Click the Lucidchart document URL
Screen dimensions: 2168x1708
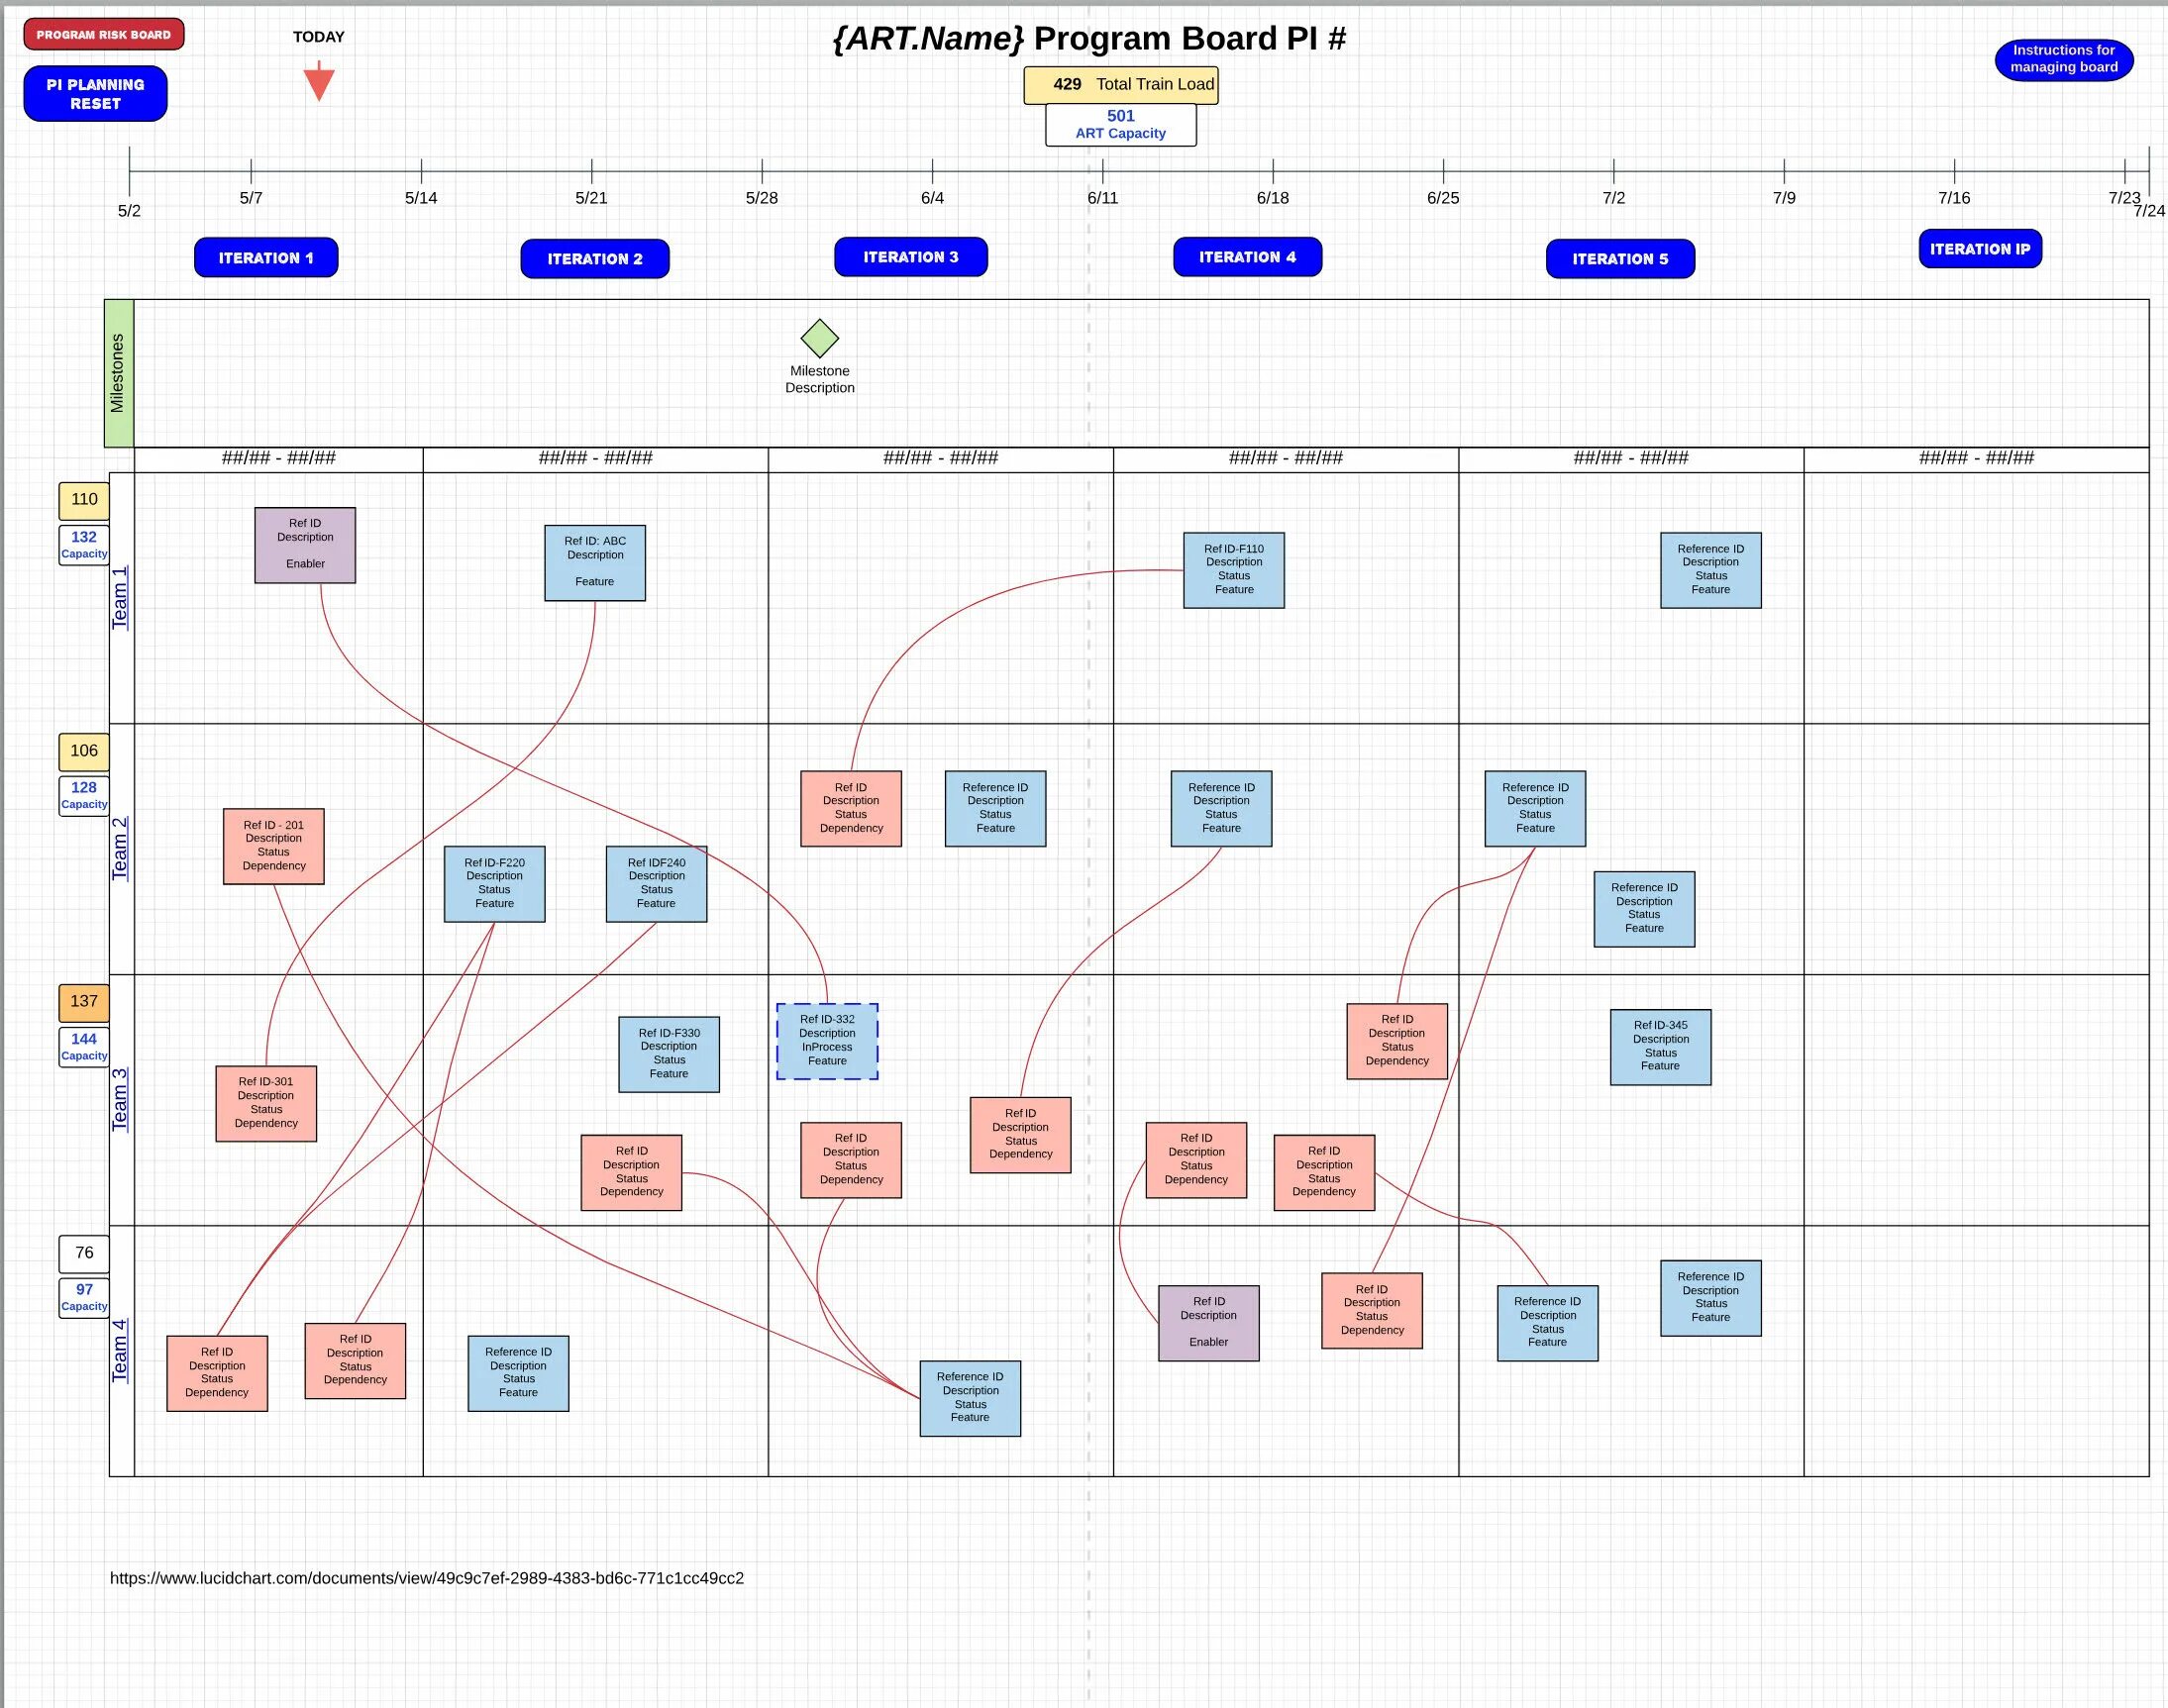click(426, 1578)
